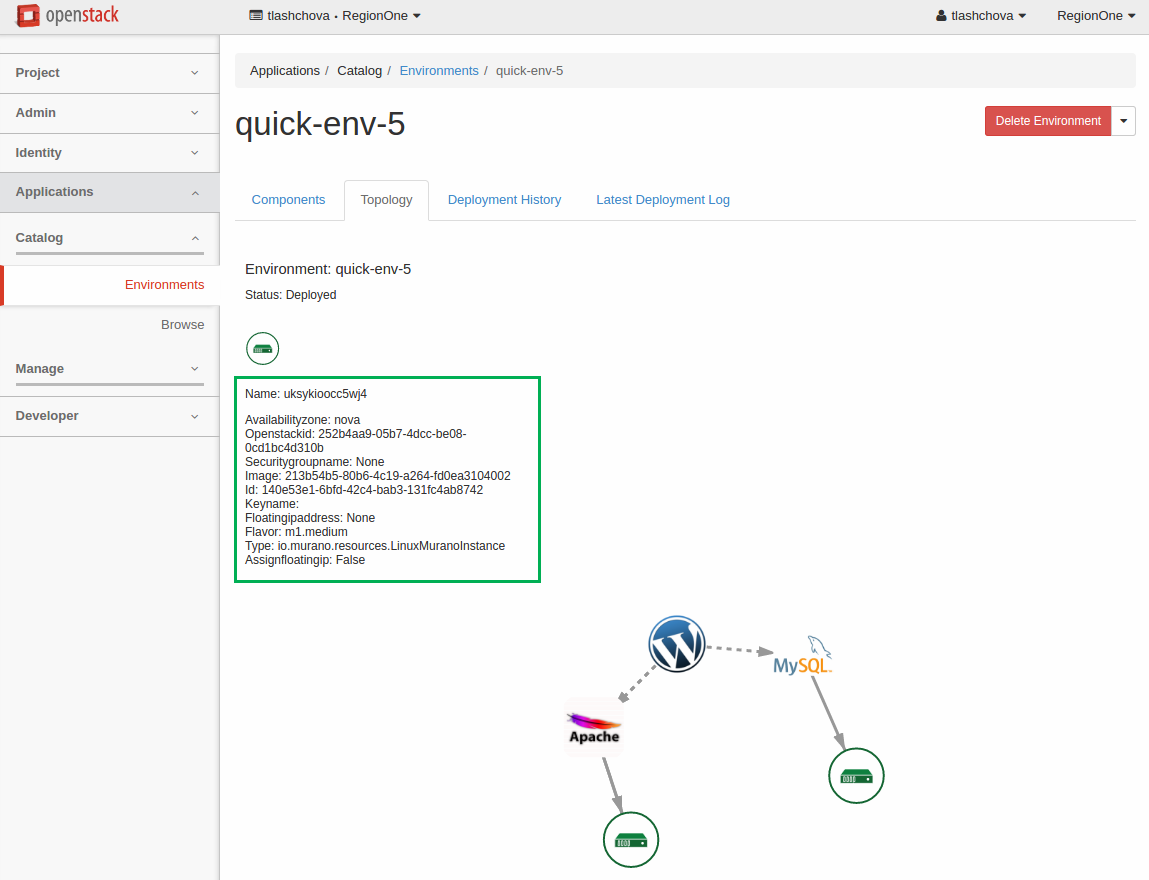Click the WordPress node in topology

pyautogui.click(x=677, y=643)
